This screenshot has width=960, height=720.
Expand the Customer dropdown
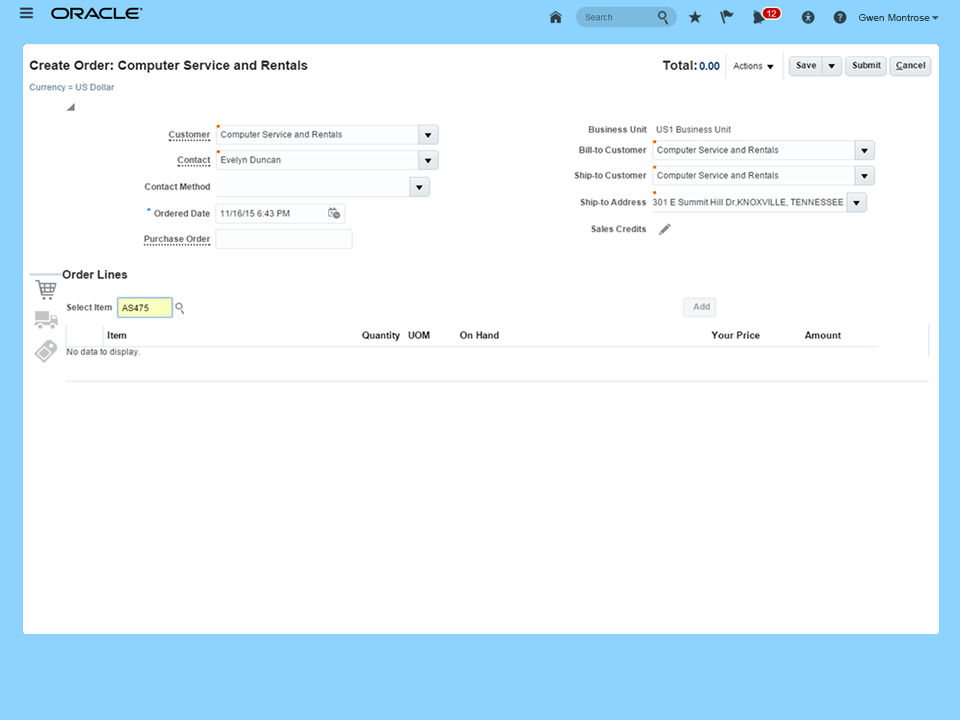(x=428, y=135)
